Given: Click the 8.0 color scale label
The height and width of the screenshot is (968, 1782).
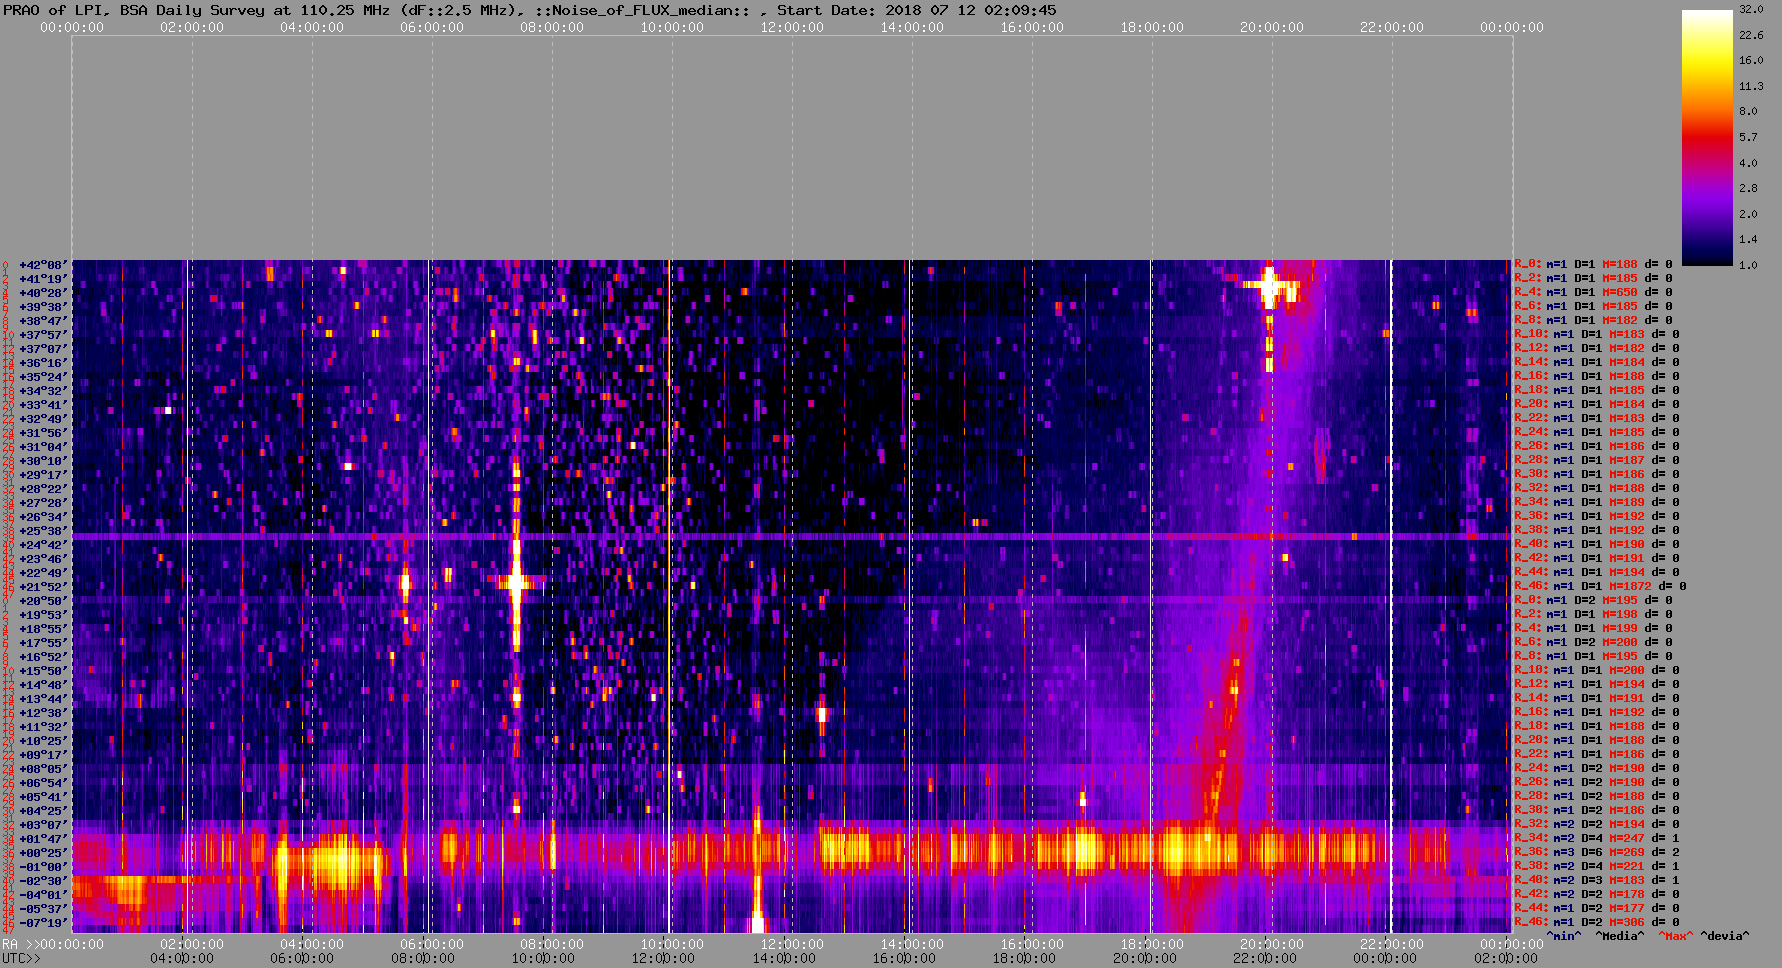Looking at the screenshot, I should click(1748, 111).
